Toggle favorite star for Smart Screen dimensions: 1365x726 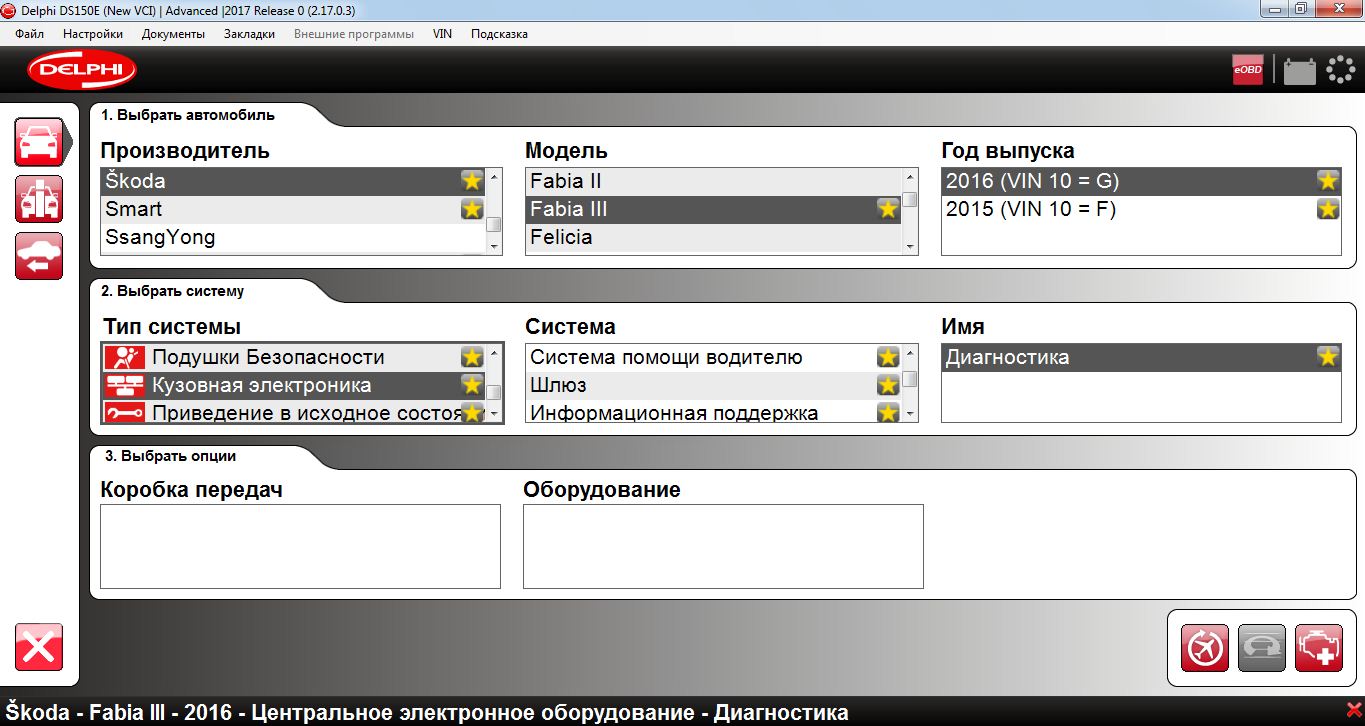[472, 209]
